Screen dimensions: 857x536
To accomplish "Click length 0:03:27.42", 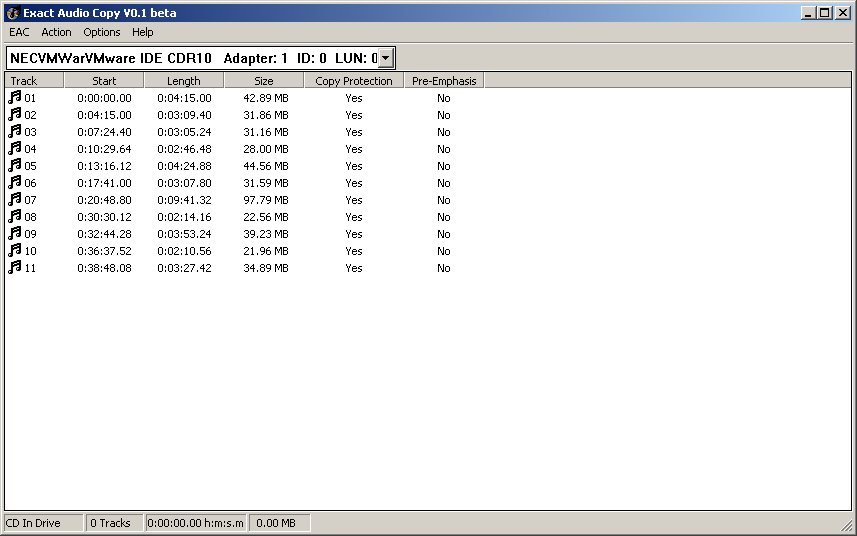I will point(184,268).
